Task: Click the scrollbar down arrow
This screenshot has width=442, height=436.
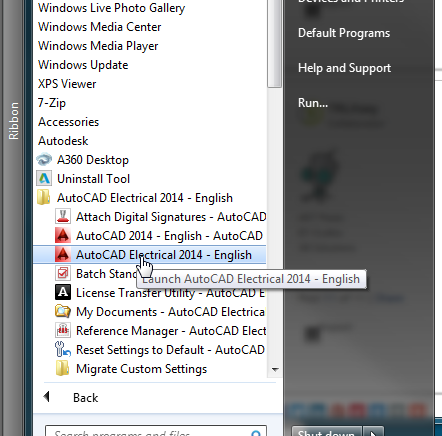Action: (x=275, y=369)
